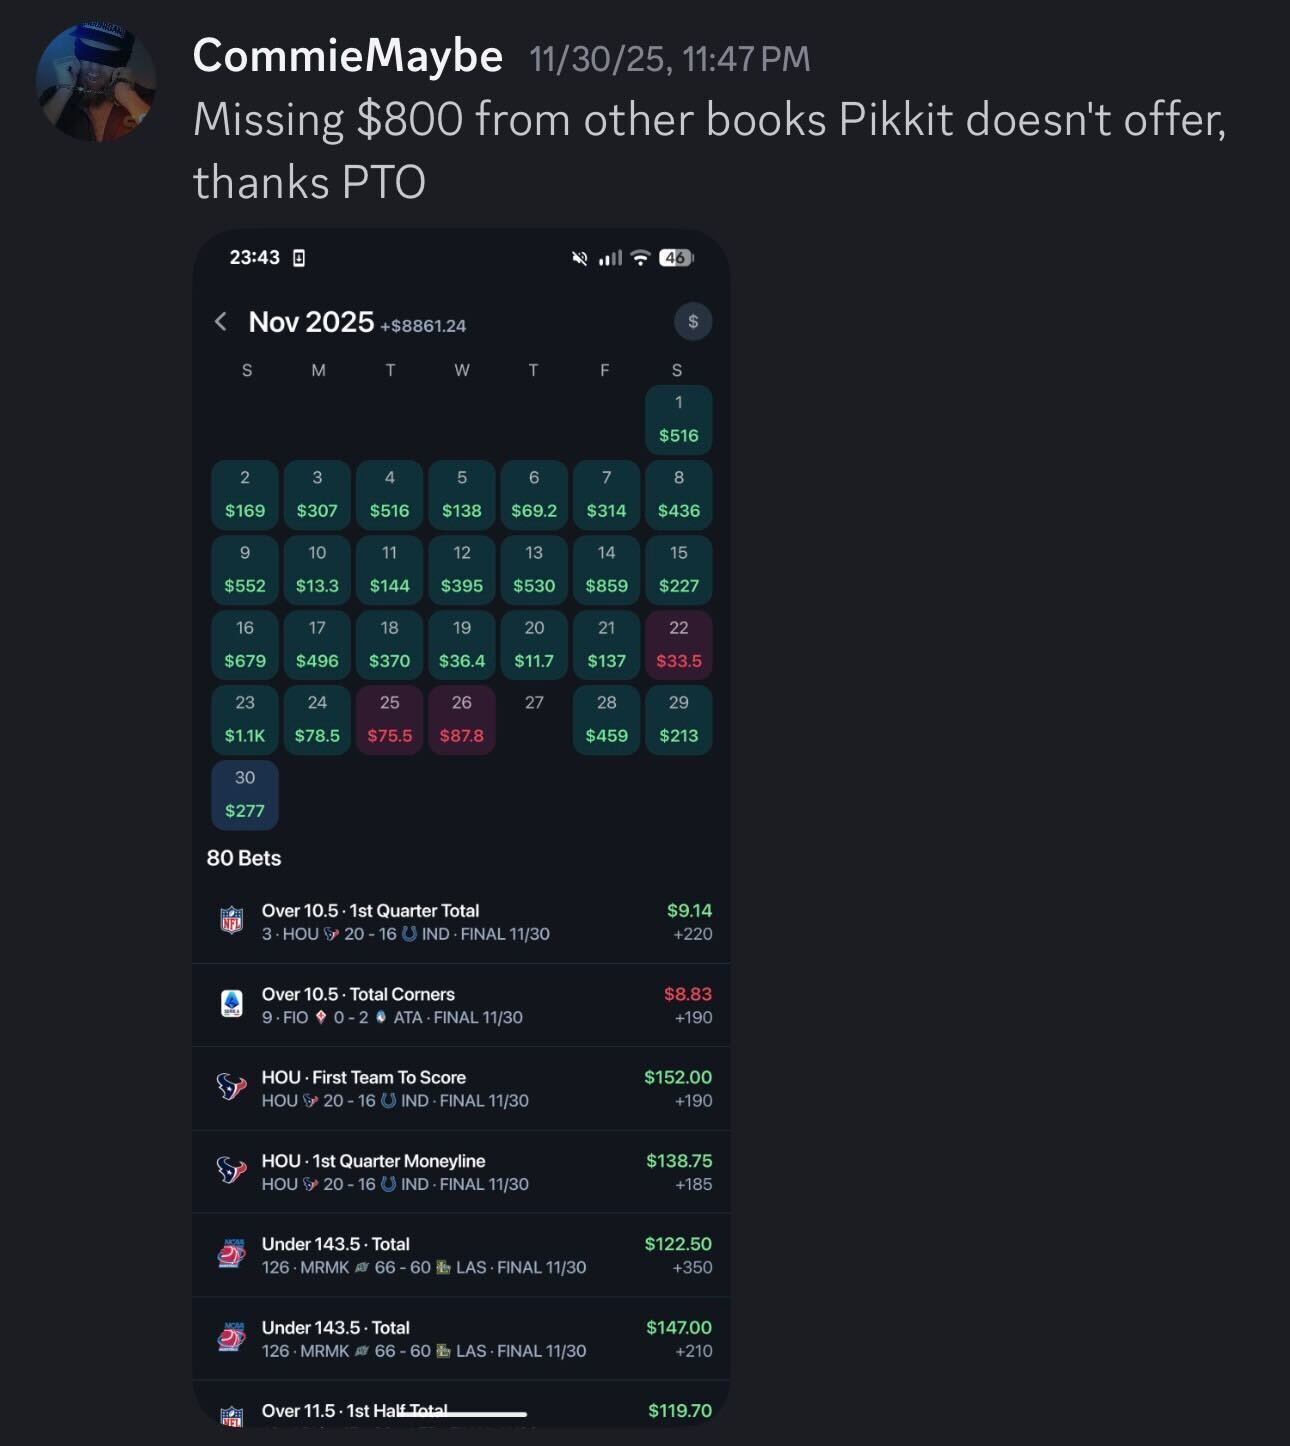Viewport: 1290px width, 1446px height.
Task: Open Over 10.5 Total Corners bet row
Action: coord(460,1005)
